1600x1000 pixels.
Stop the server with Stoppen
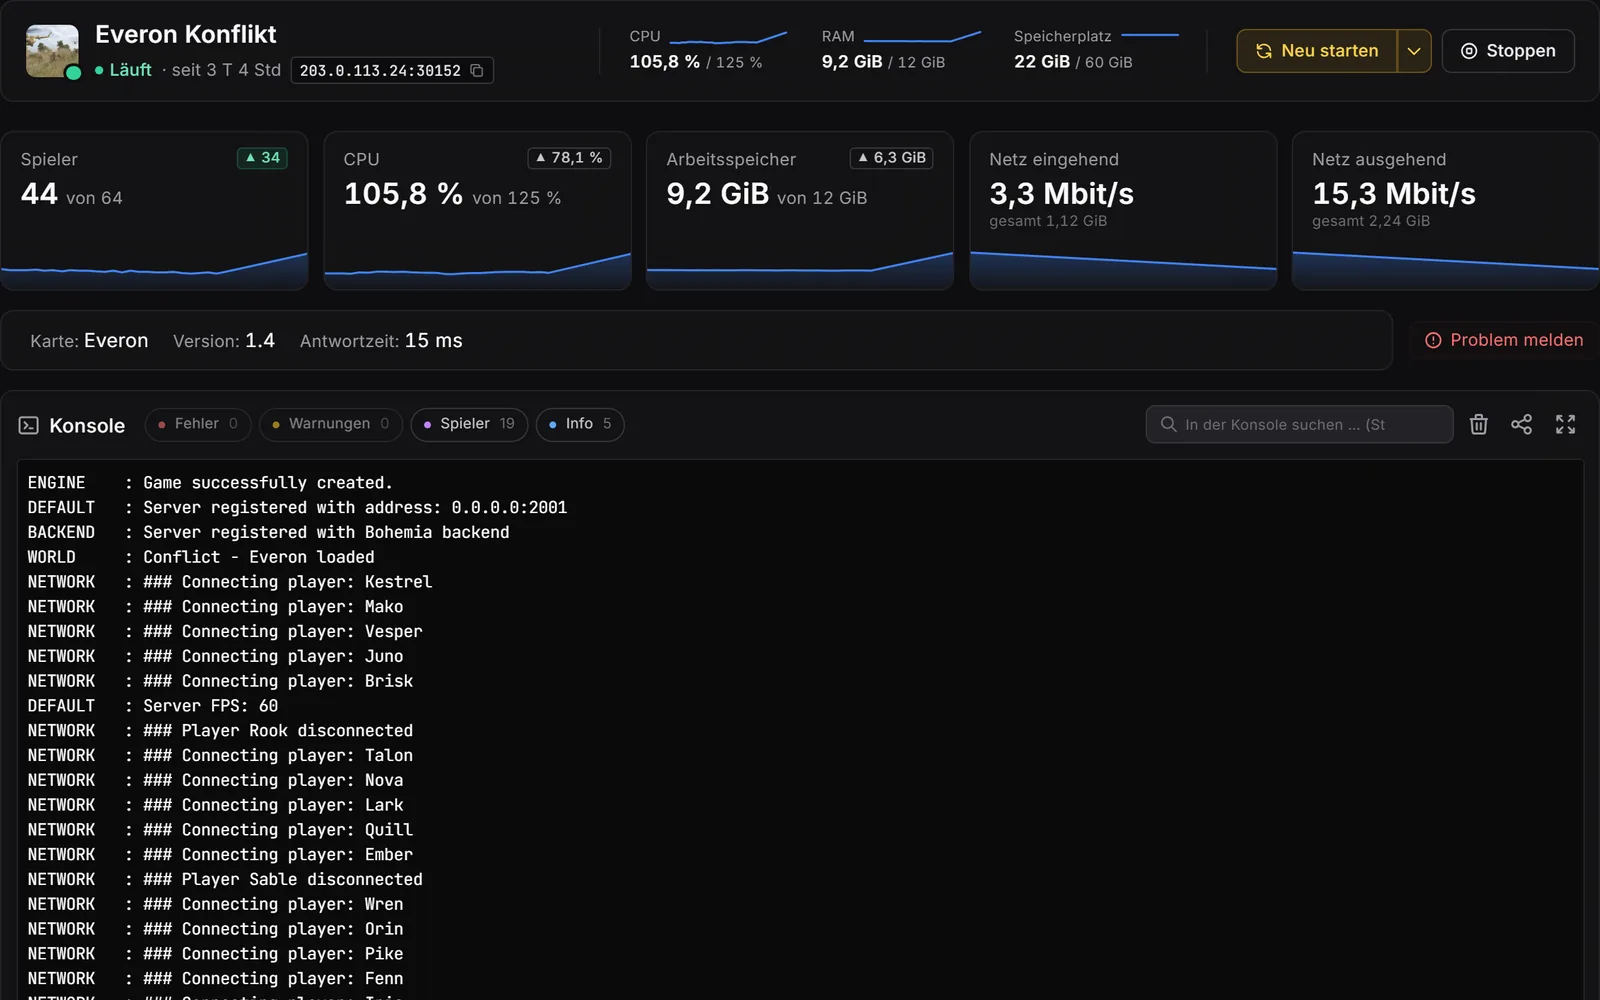(1508, 51)
